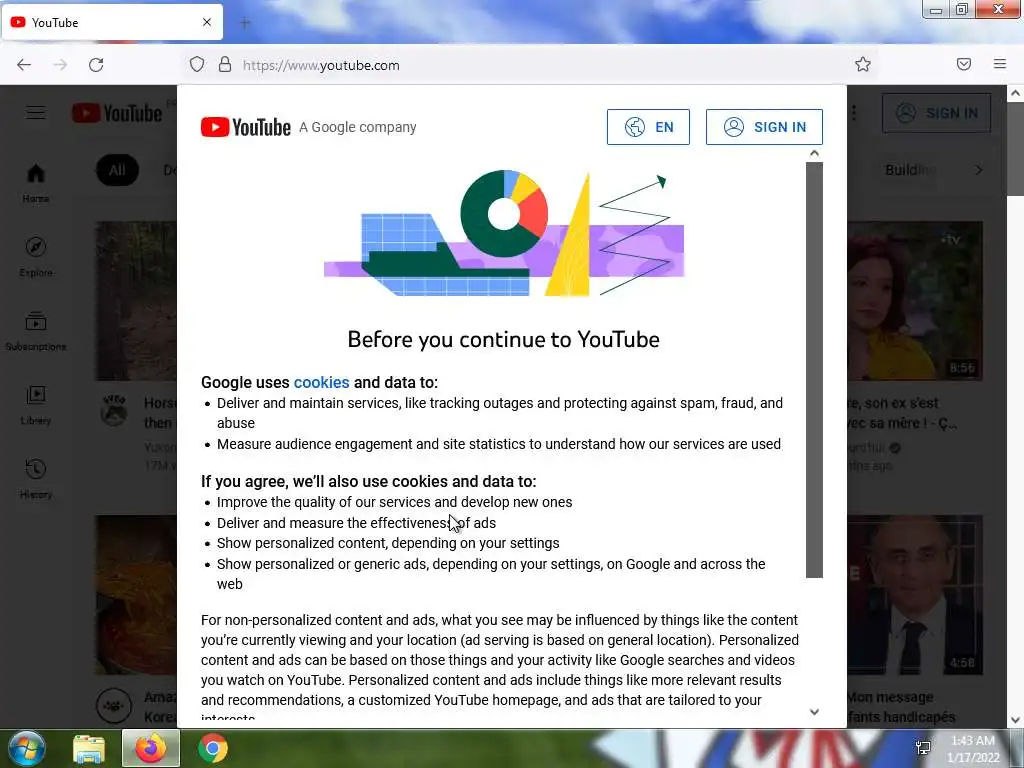Screen dimensions: 1024x768
Task: Click the Firefox forward arrow button
Action: 60,65
